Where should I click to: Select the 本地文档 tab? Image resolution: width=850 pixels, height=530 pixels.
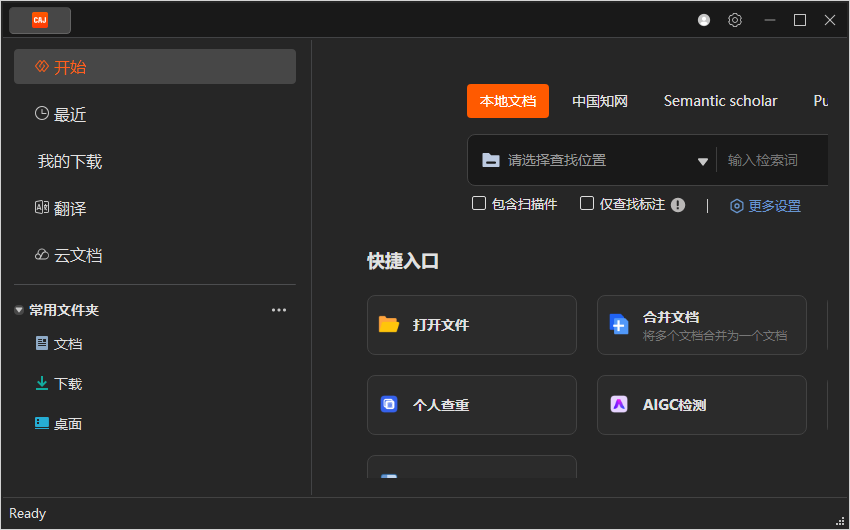tap(507, 101)
